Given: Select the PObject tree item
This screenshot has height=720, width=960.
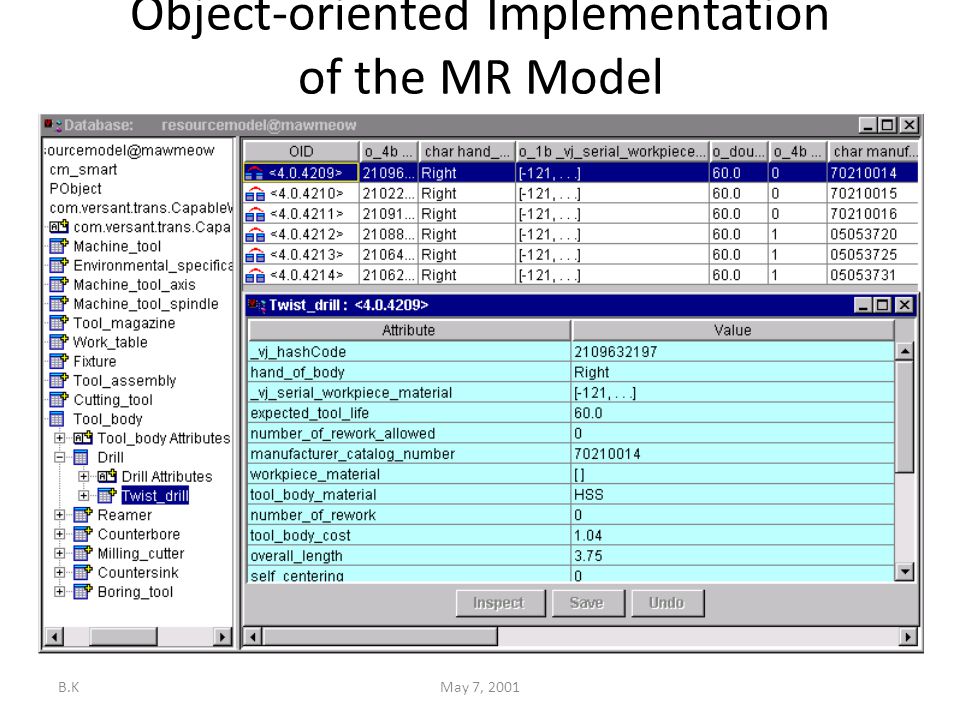Looking at the screenshot, I should [75, 189].
